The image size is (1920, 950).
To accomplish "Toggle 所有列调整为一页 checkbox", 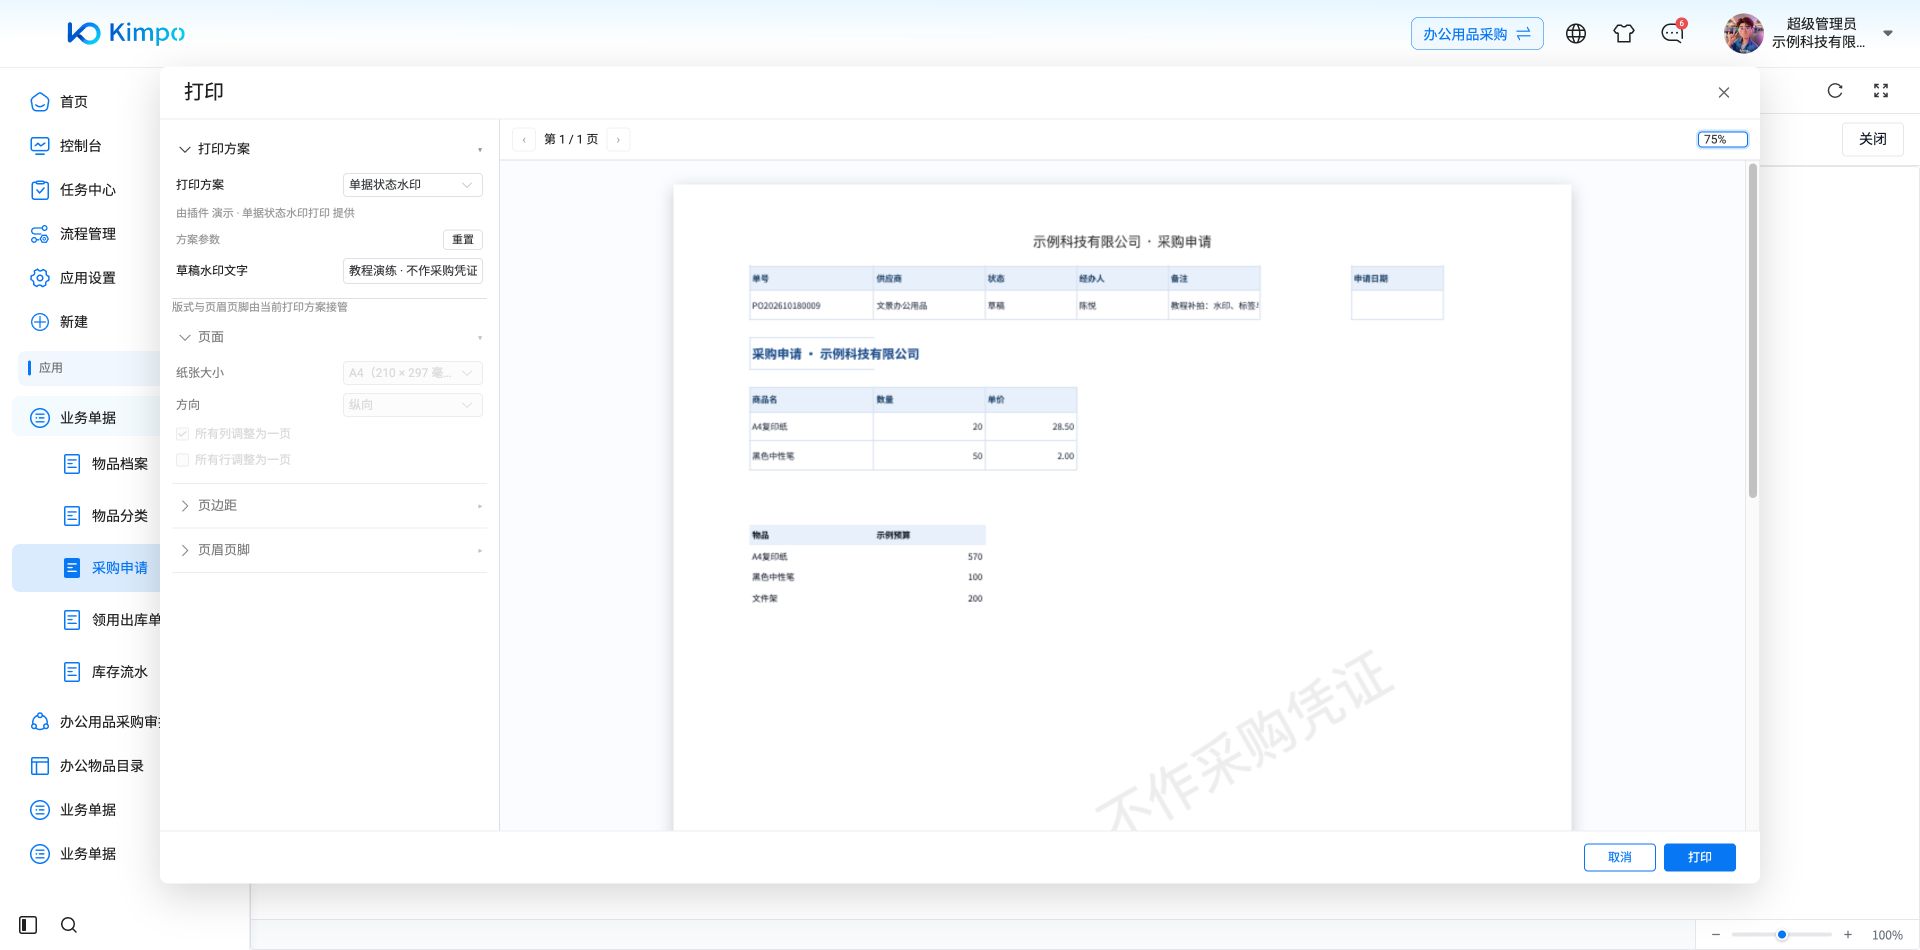I will click(x=182, y=434).
